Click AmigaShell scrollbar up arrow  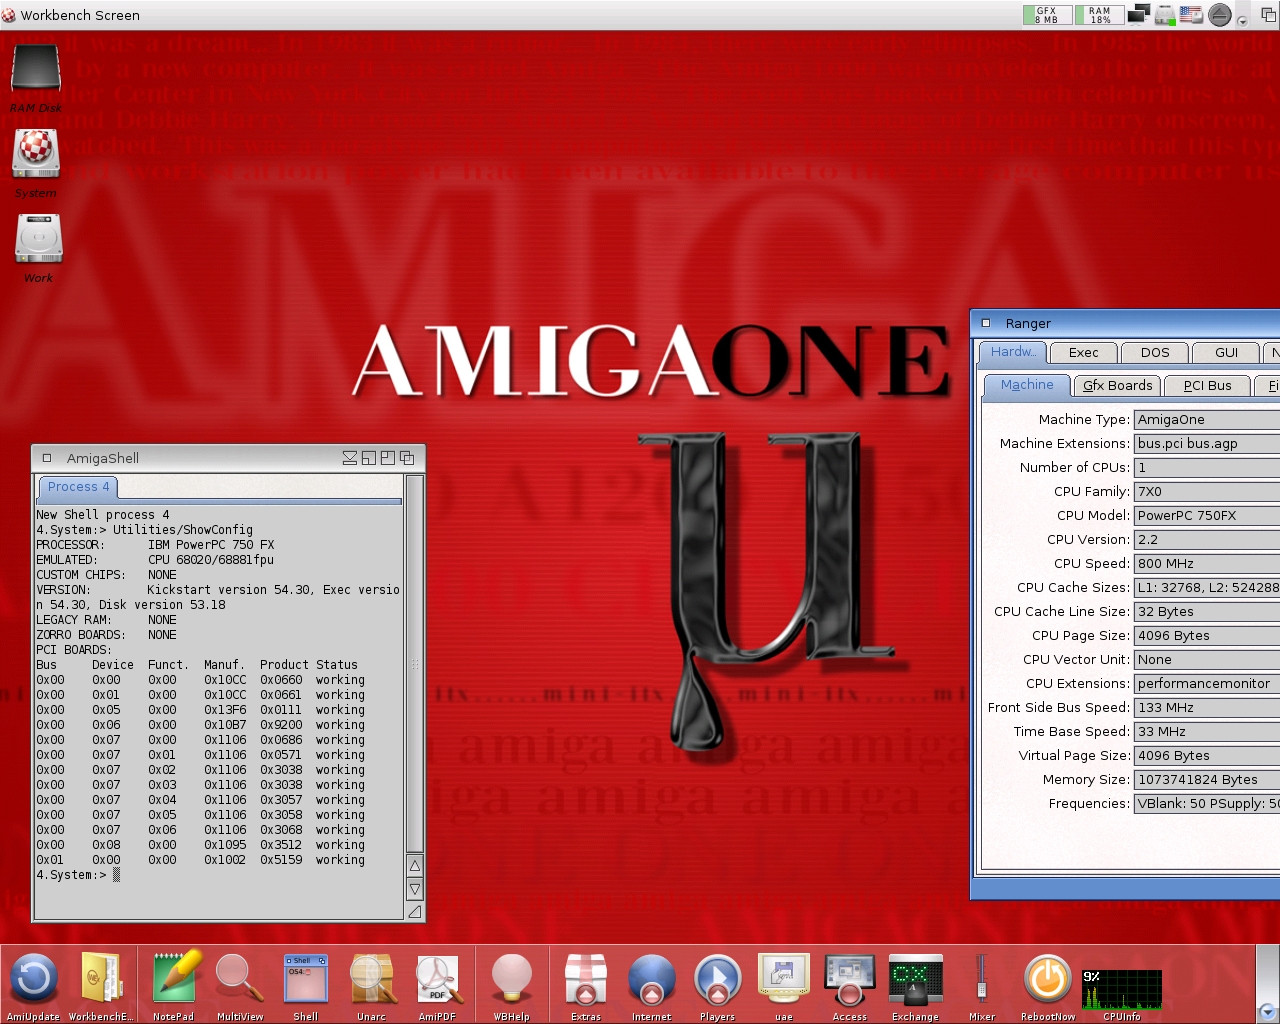click(415, 865)
